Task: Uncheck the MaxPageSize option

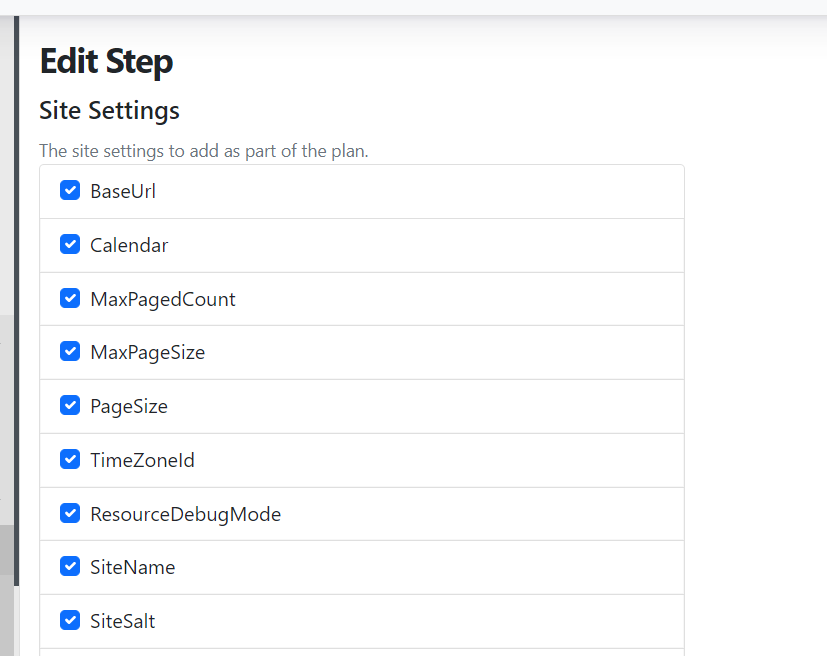Action: pos(69,351)
